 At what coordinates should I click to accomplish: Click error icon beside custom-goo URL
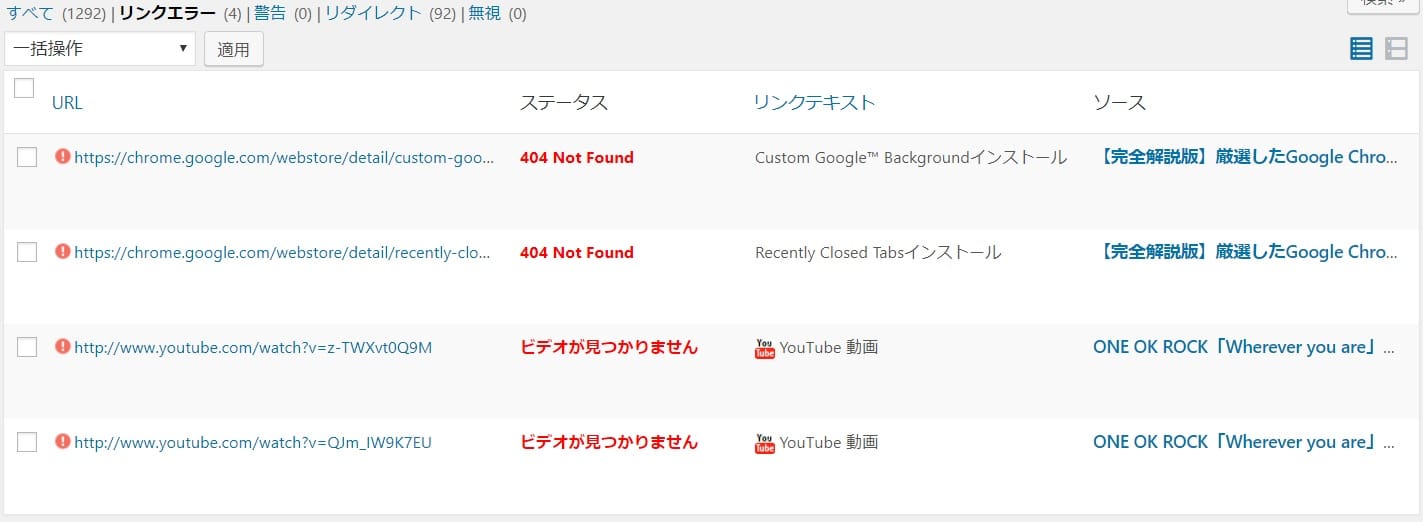pos(63,157)
